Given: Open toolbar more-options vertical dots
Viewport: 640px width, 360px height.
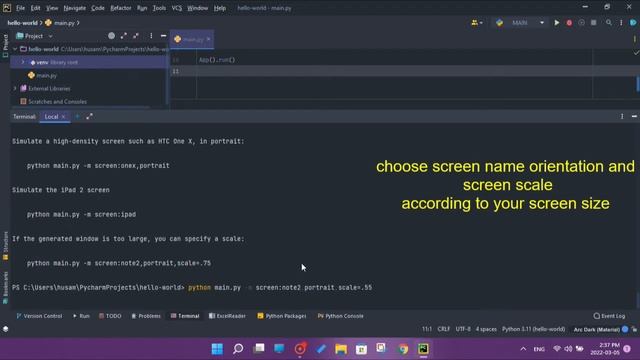Looking at the screenshot, I should coord(621,23).
